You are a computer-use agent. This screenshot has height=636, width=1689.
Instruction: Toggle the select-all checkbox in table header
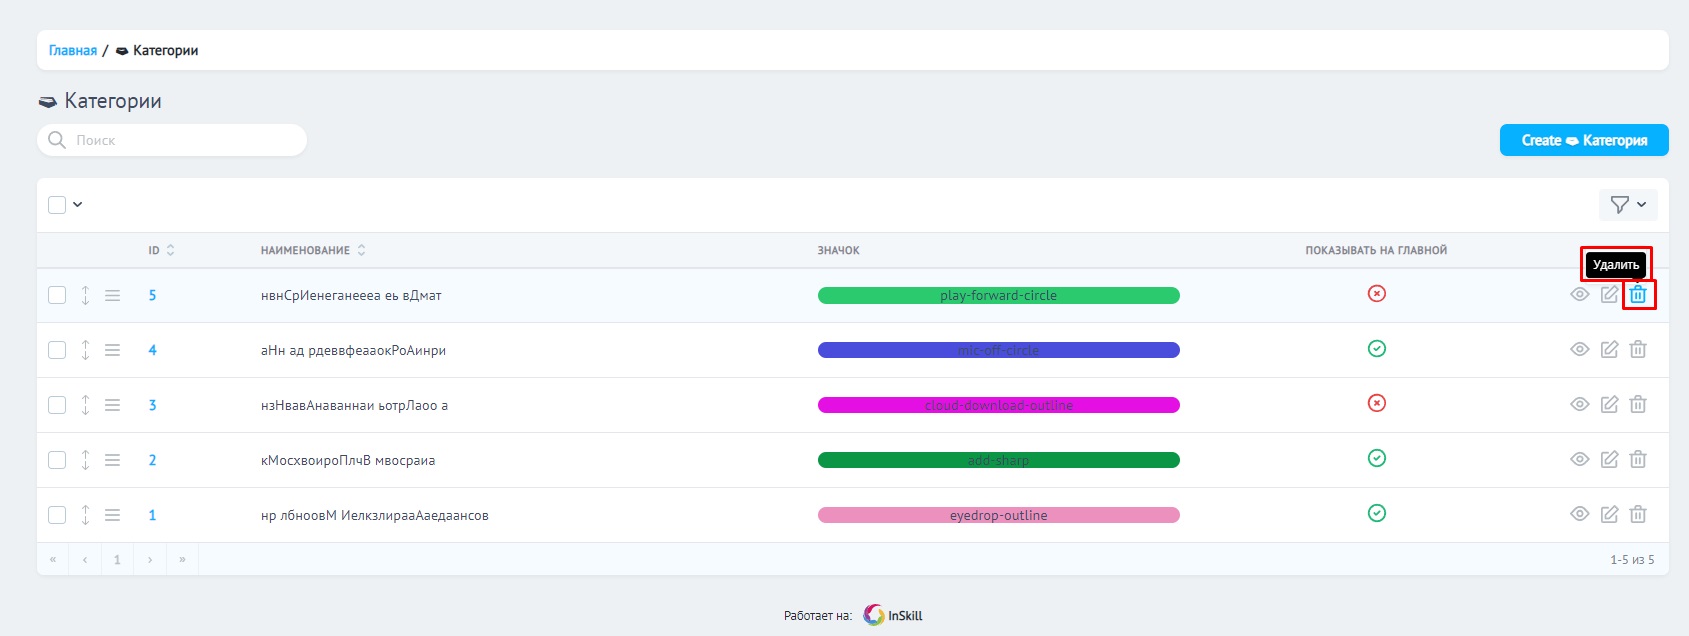[x=57, y=205]
